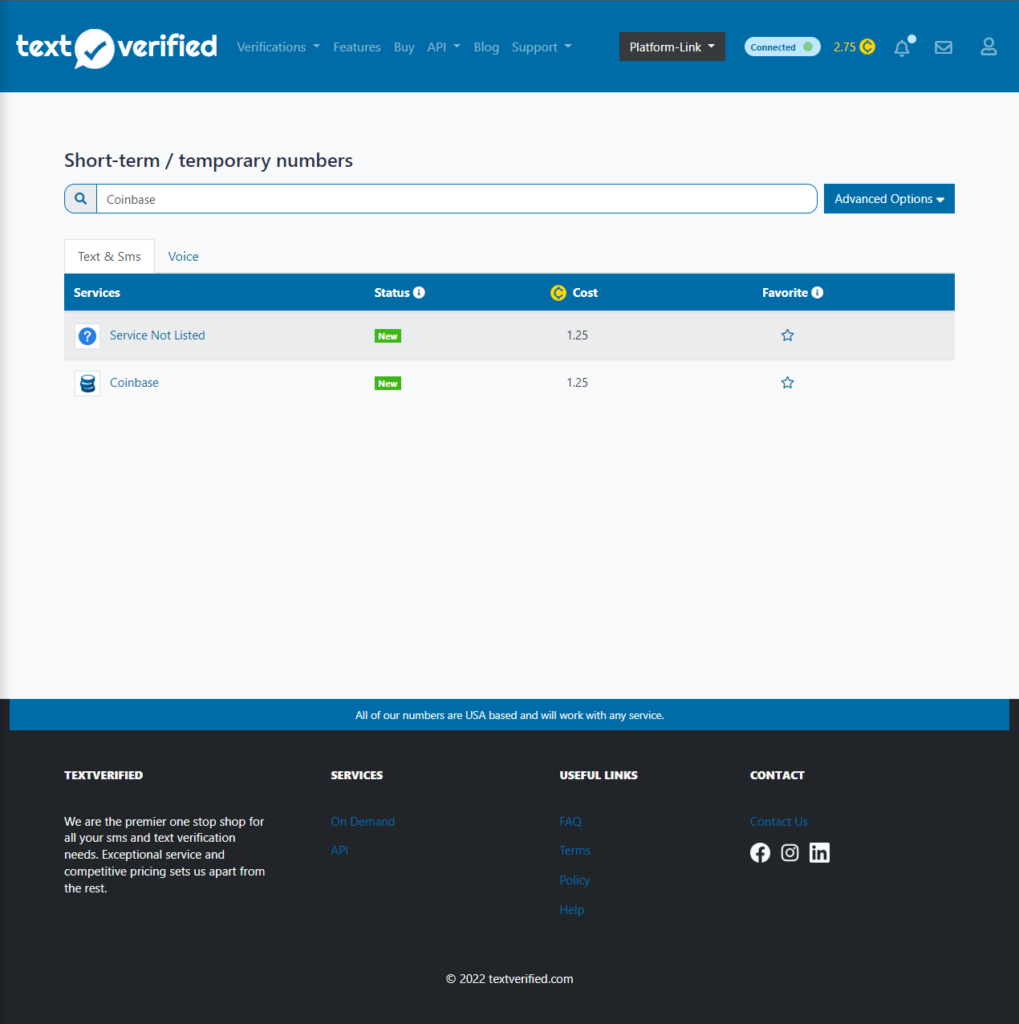Open the Facebook page icon
Screen dimensions: 1019x1024
[760, 853]
